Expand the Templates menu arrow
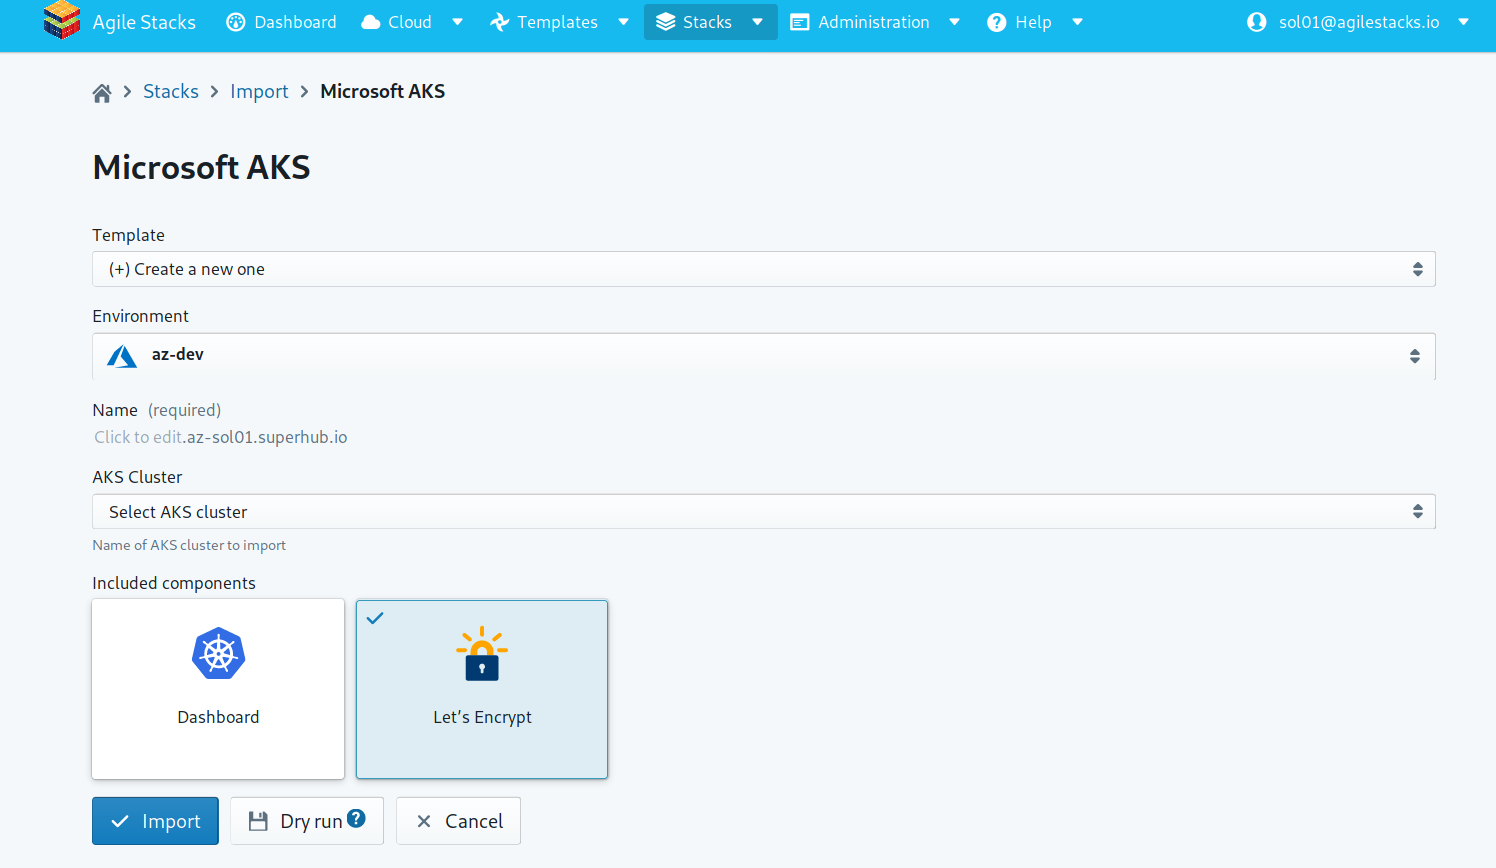 [x=623, y=22]
